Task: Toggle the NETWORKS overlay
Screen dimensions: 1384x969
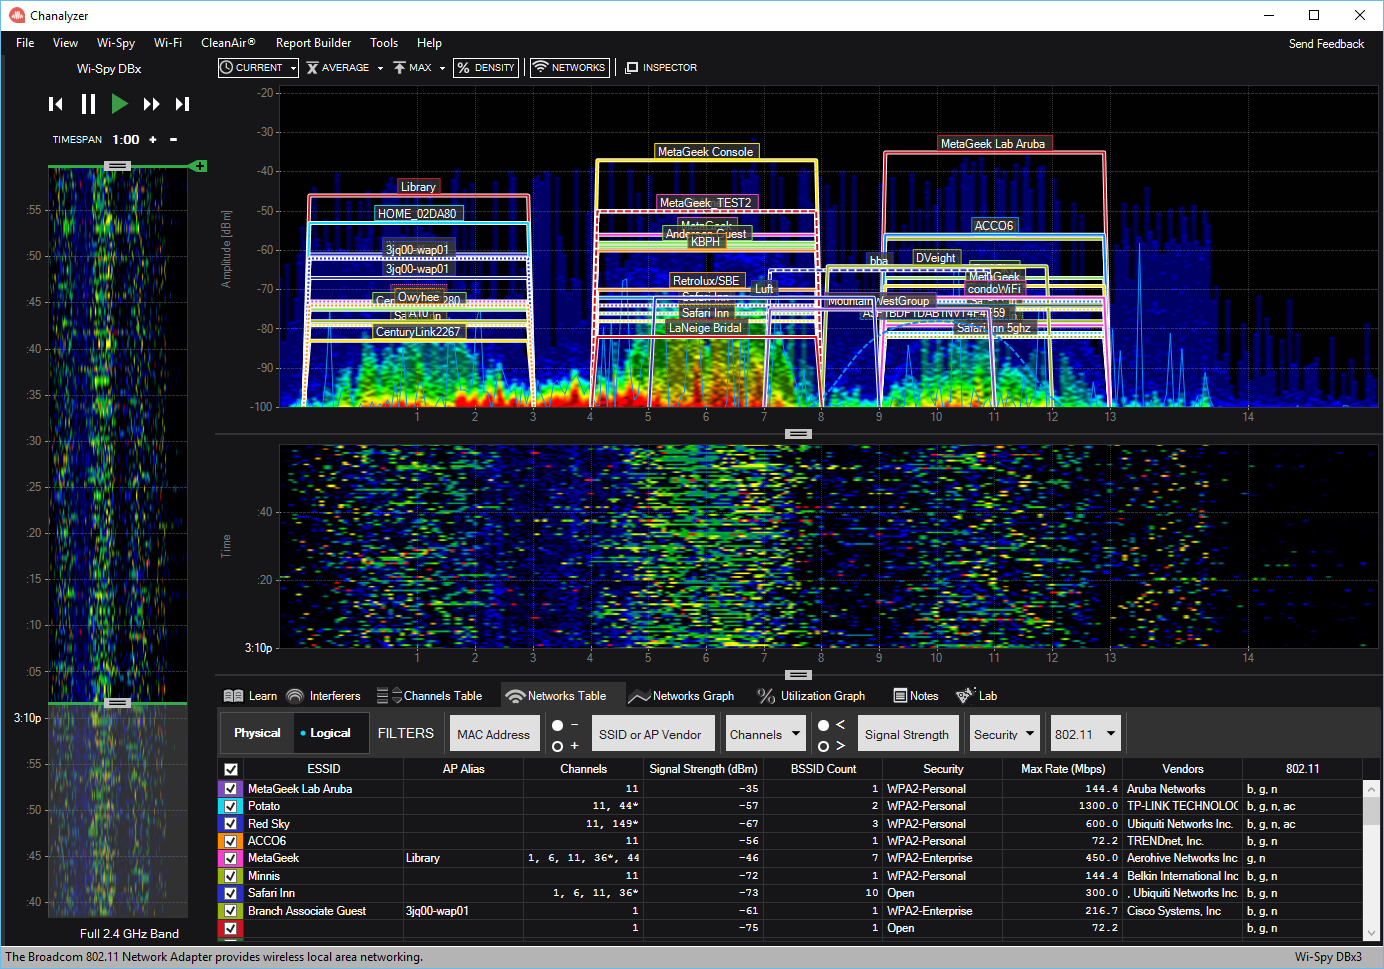Action: point(569,68)
